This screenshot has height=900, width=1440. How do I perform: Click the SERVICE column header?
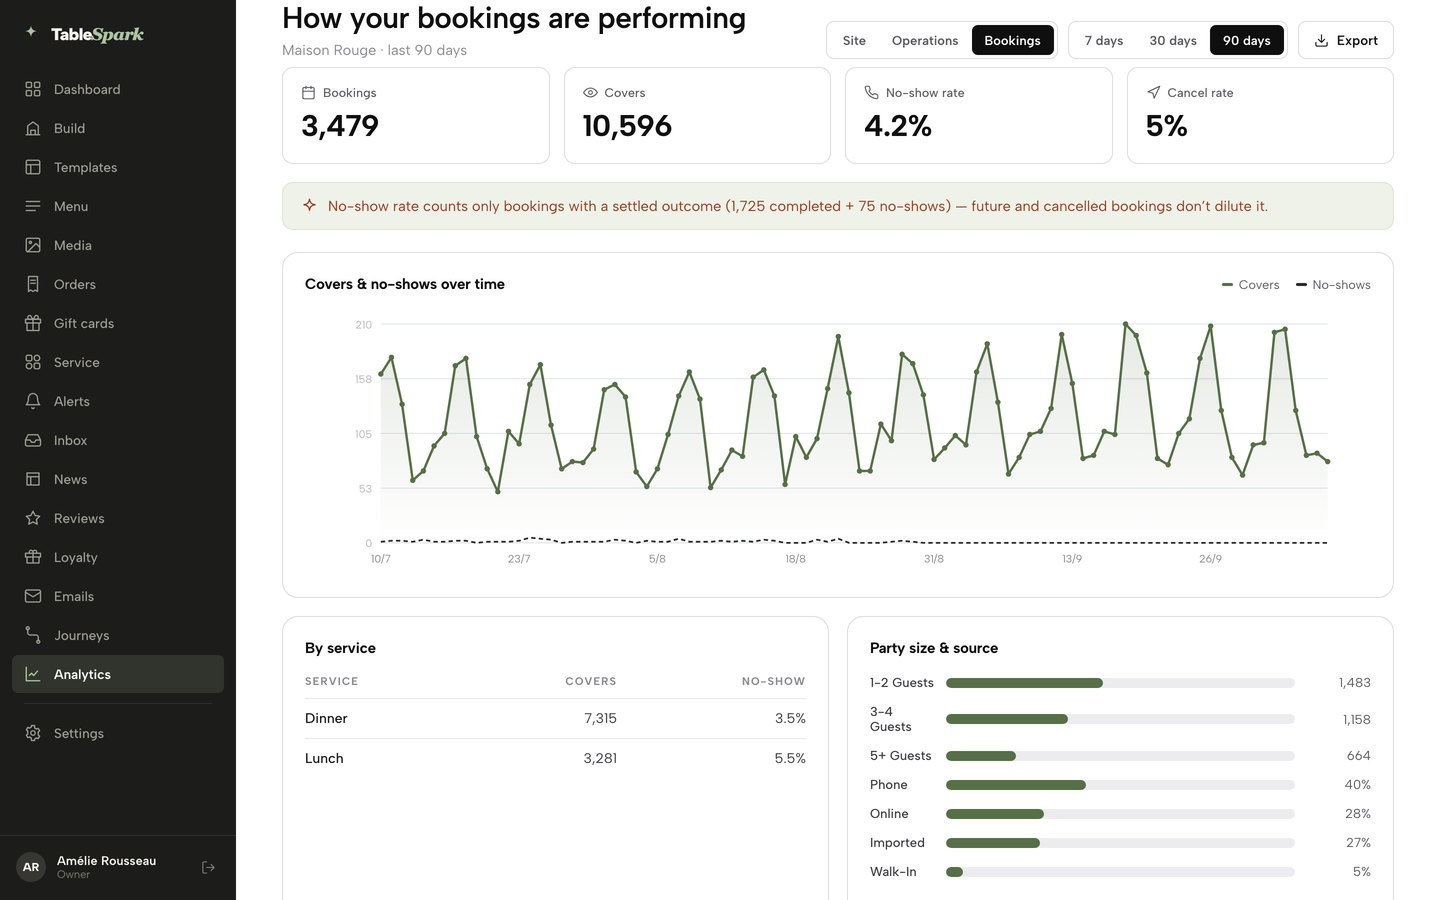[x=331, y=681]
